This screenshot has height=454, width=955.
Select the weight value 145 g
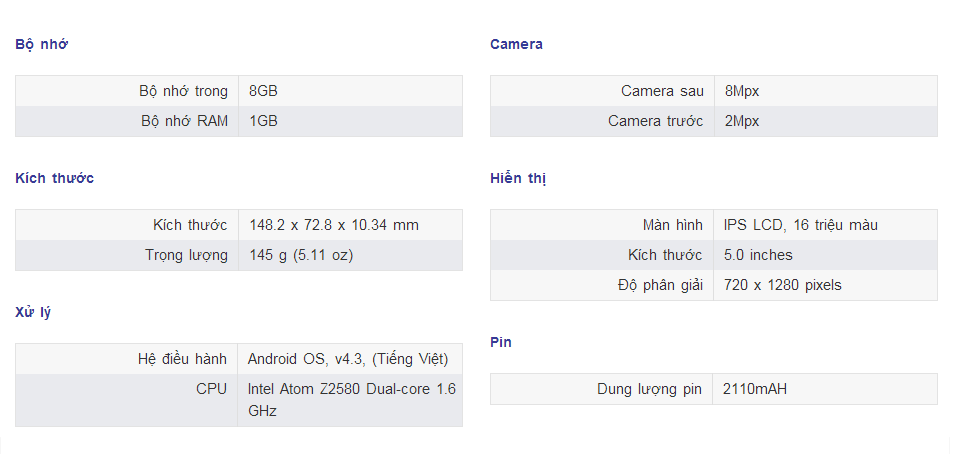[301, 255]
